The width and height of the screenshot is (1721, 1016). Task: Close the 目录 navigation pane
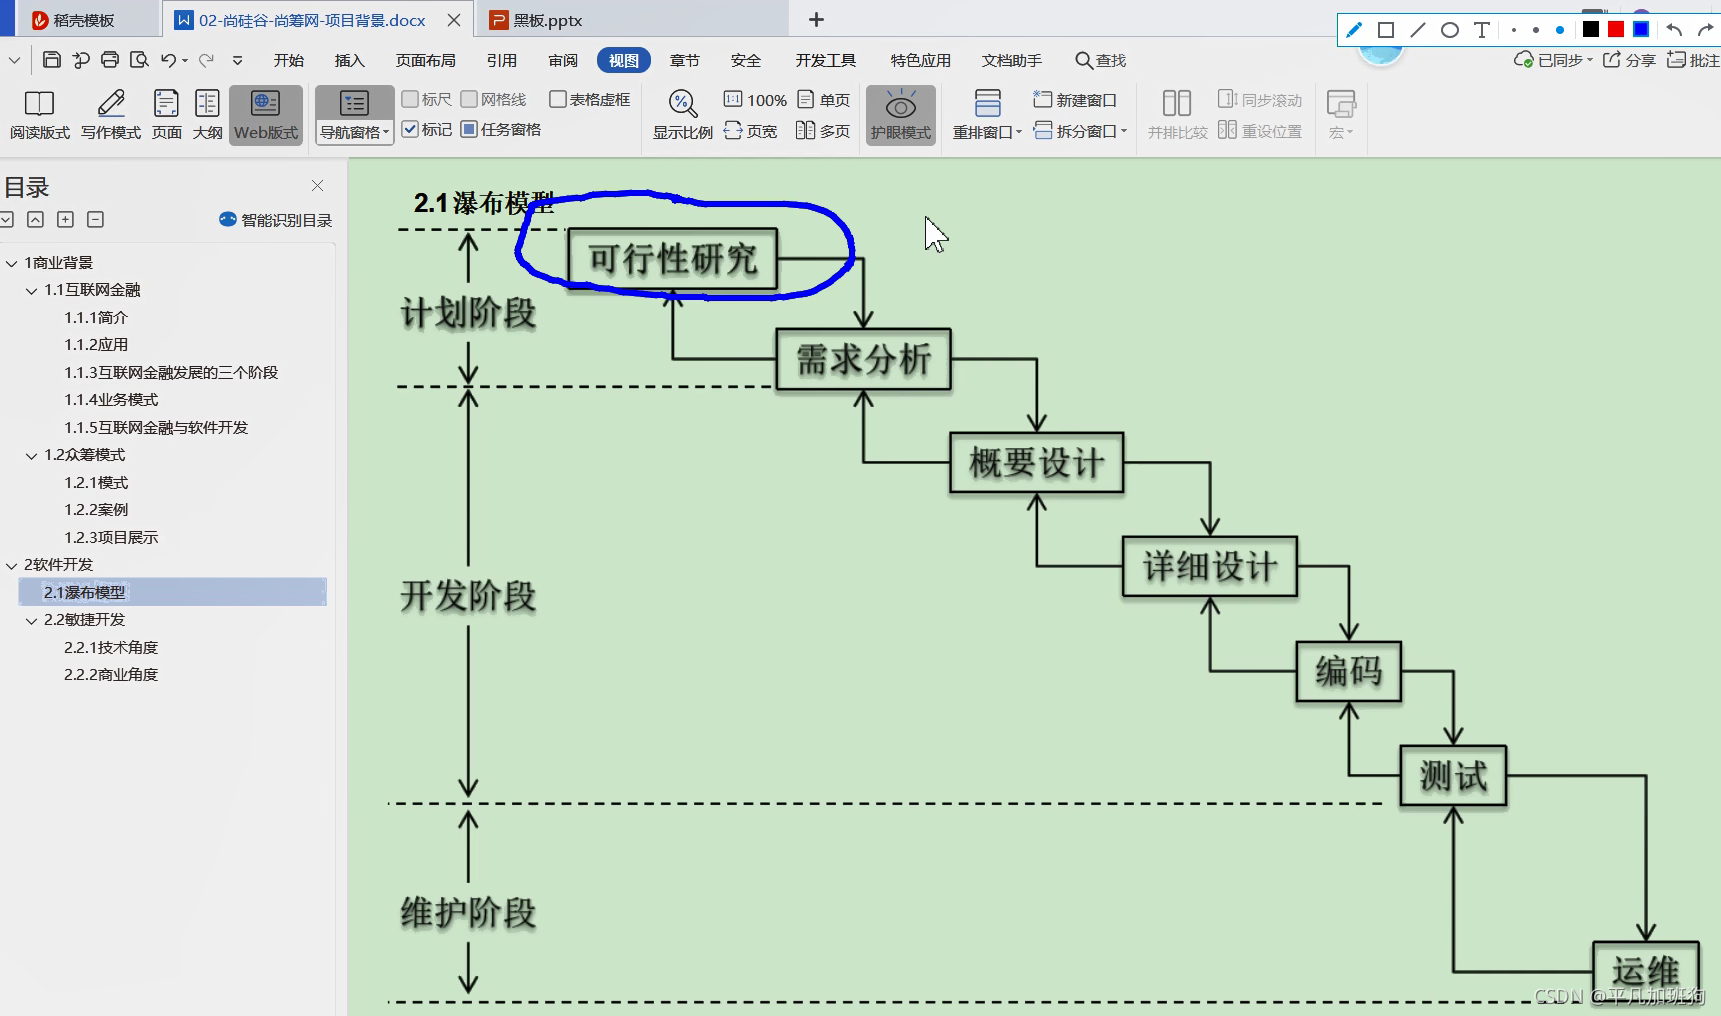pyautogui.click(x=317, y=185)
